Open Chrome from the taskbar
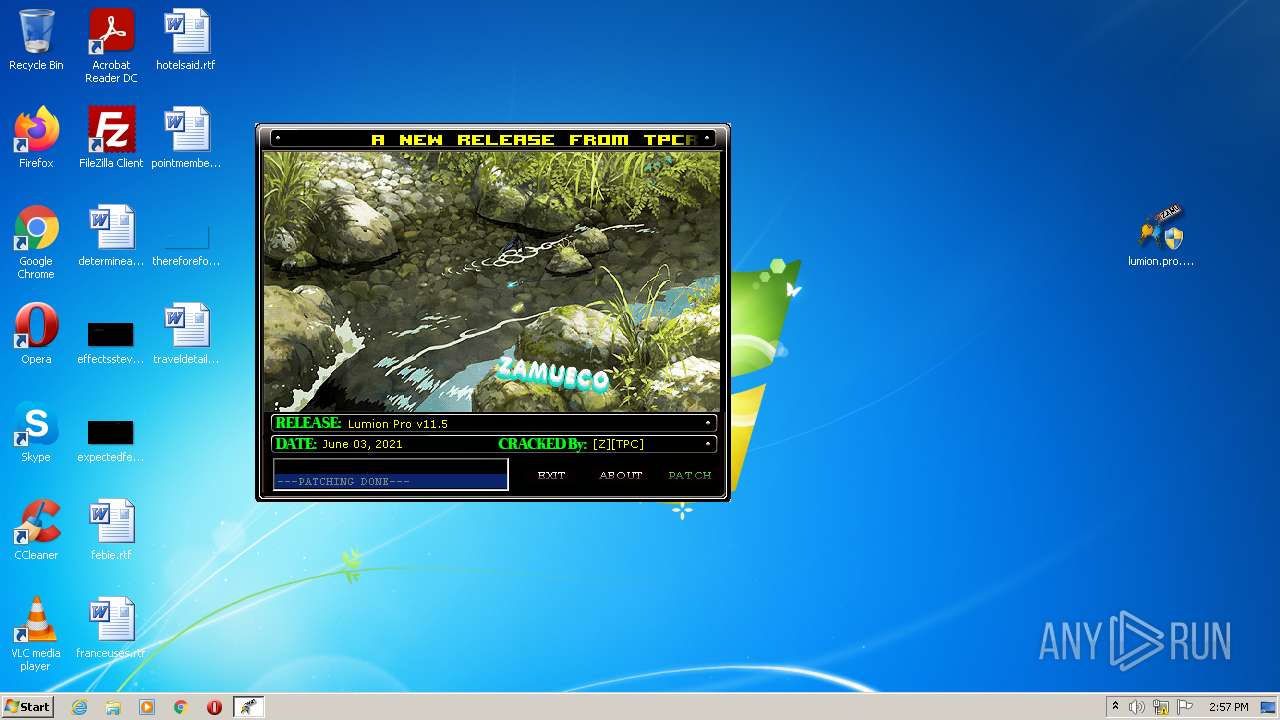Image resolution: width=1280 pixels, height=720 pixels. point(181,707)
